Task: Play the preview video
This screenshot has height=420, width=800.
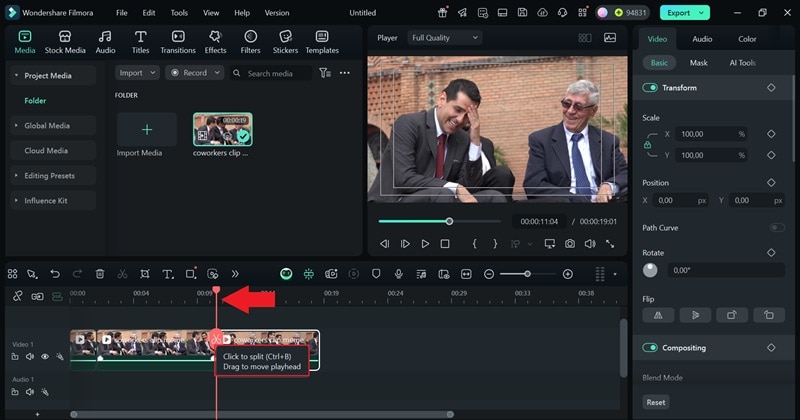Action: [x=425, y=244]
